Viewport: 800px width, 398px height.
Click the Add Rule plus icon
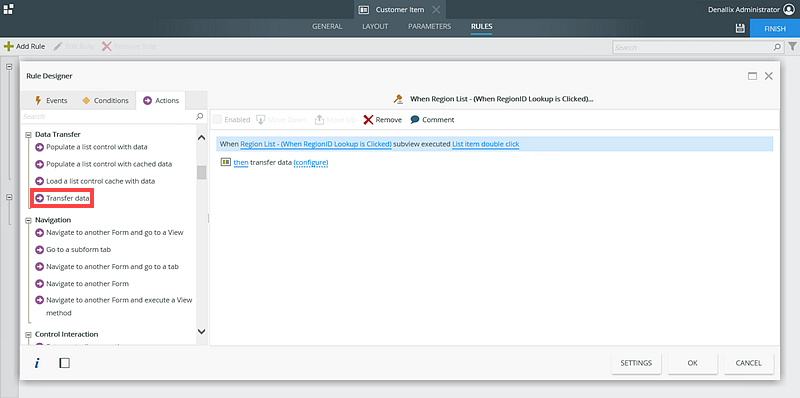[9, 46]
